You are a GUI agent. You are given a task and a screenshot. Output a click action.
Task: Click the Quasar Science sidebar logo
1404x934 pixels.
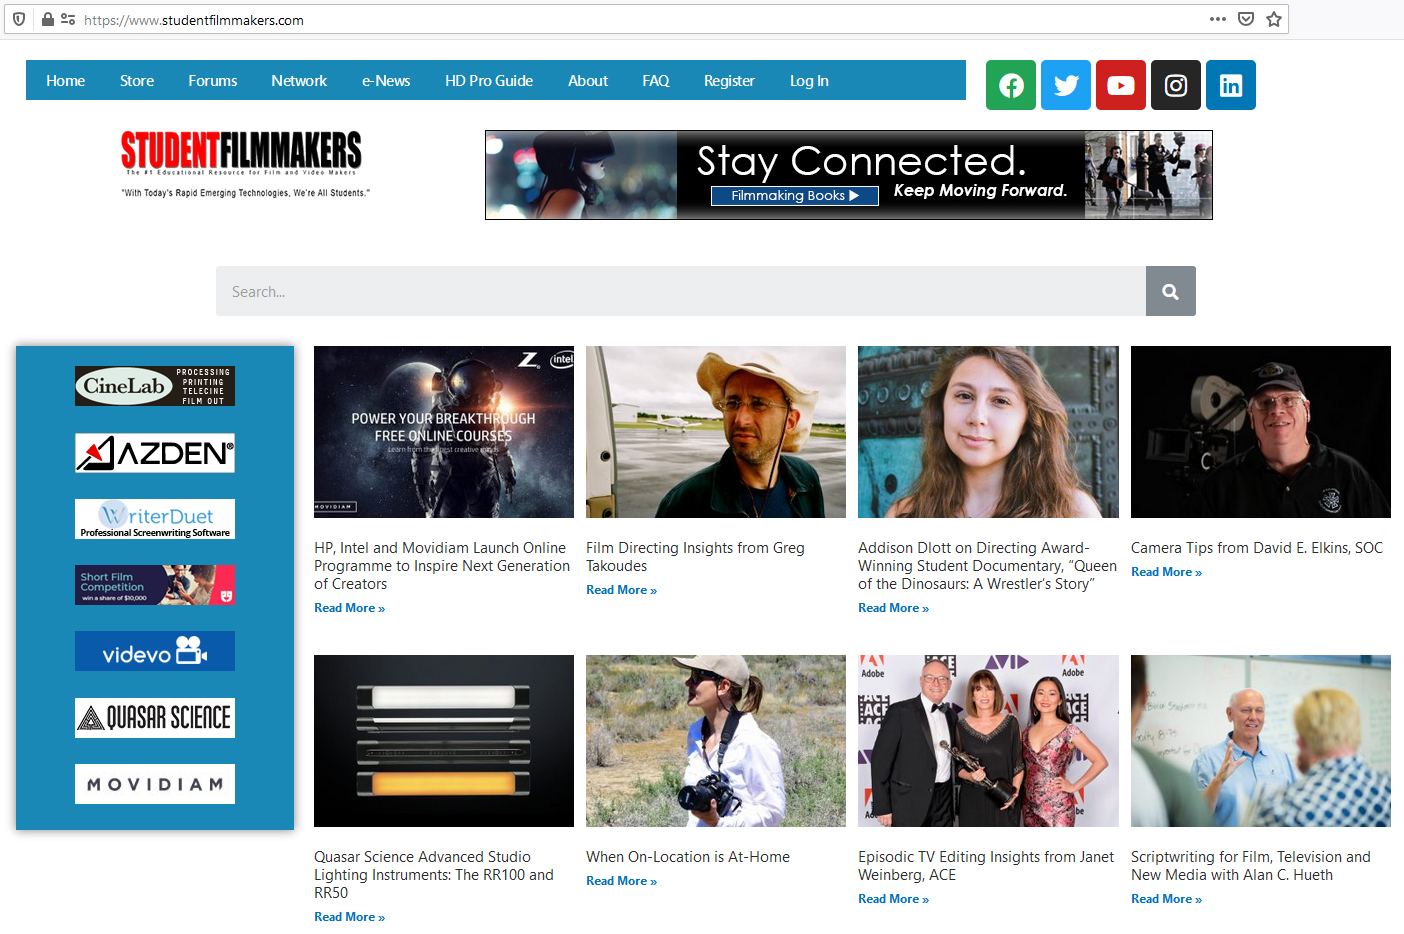point(154,717)
